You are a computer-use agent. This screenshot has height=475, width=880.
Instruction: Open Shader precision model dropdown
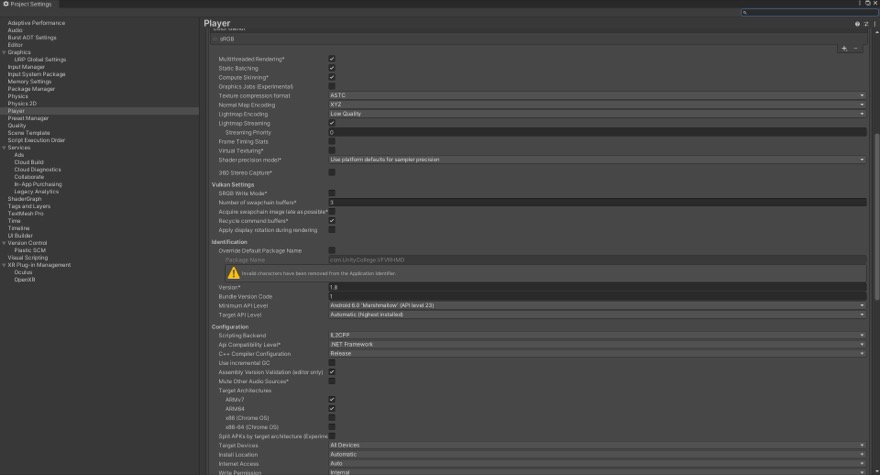(597, 159)
